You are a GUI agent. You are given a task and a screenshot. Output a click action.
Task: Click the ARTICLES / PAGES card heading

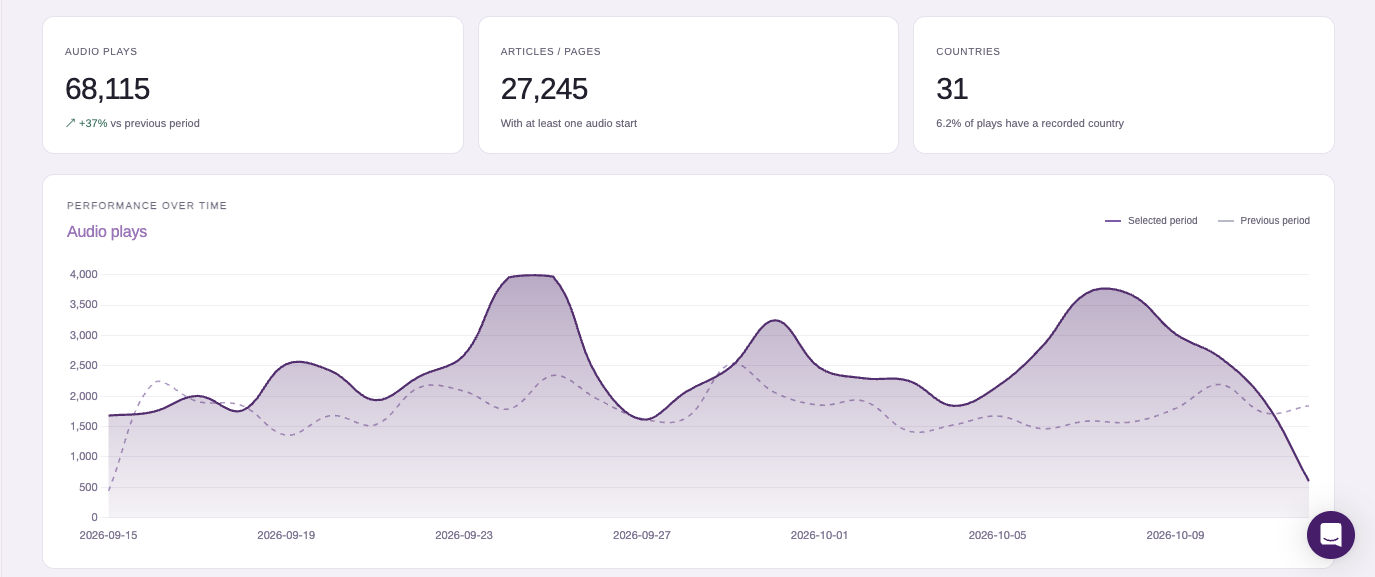[551, 51]
